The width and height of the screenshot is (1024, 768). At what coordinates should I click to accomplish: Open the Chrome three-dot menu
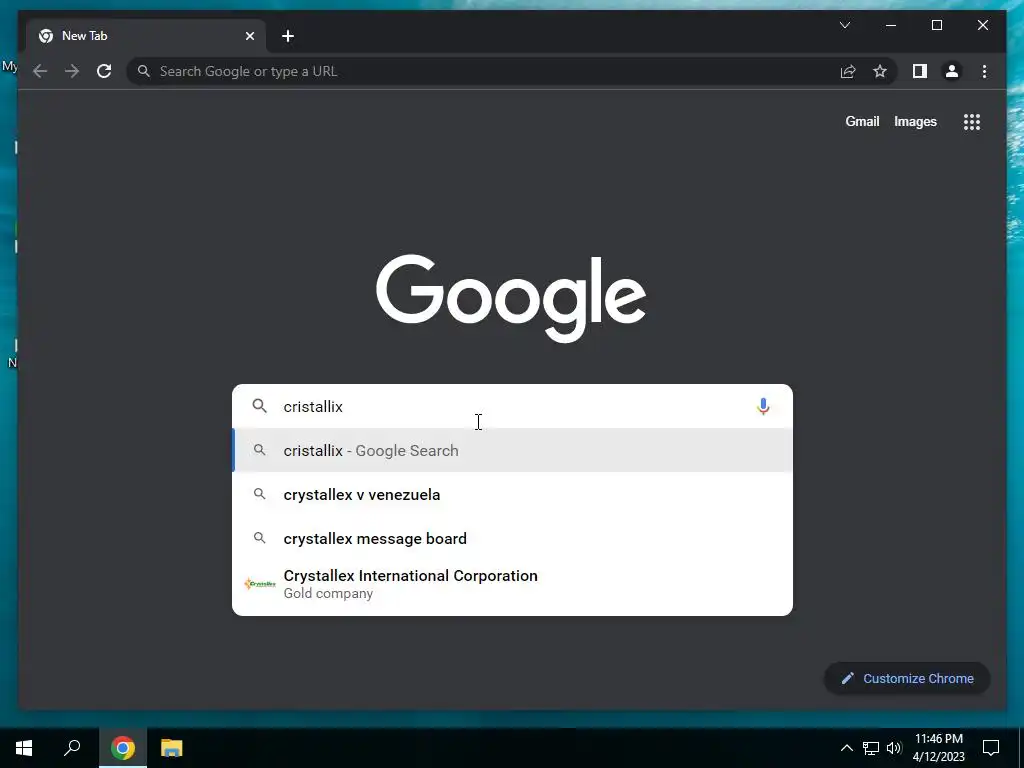click(984, 71)
